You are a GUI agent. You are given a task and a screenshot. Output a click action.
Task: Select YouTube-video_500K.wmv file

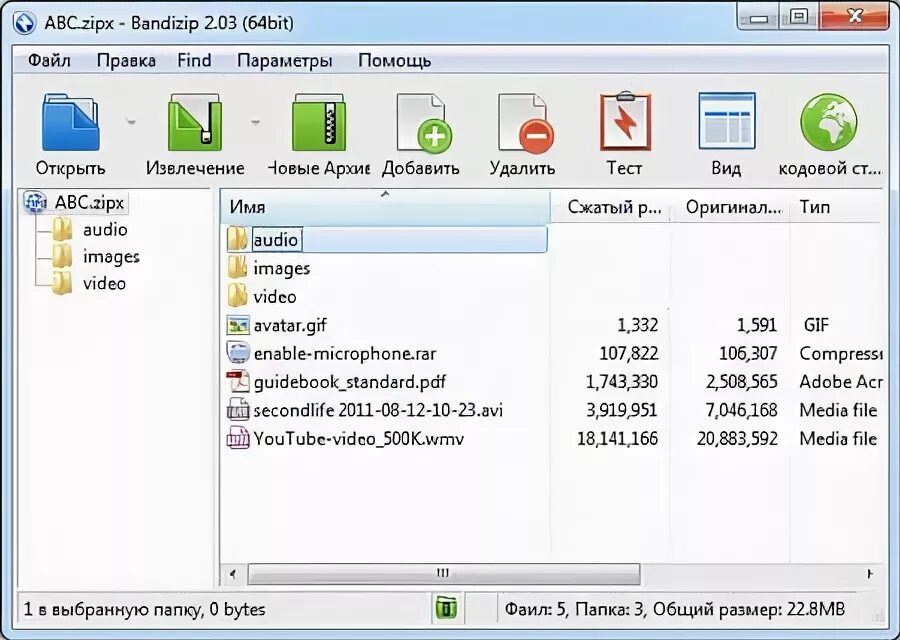click(359, 439)
